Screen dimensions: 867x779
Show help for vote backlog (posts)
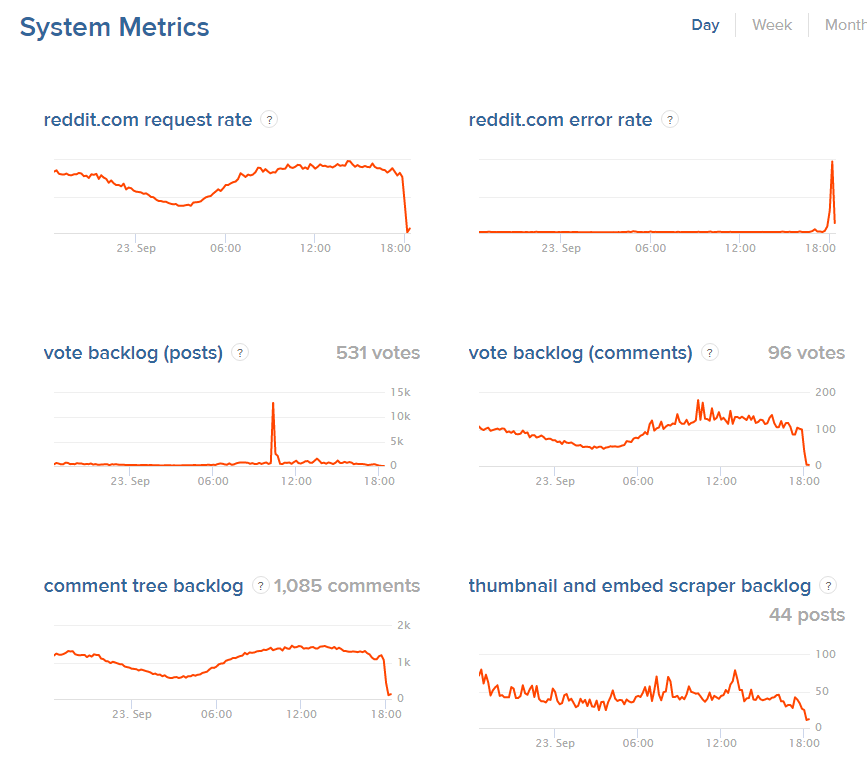(x=239, y=352)
